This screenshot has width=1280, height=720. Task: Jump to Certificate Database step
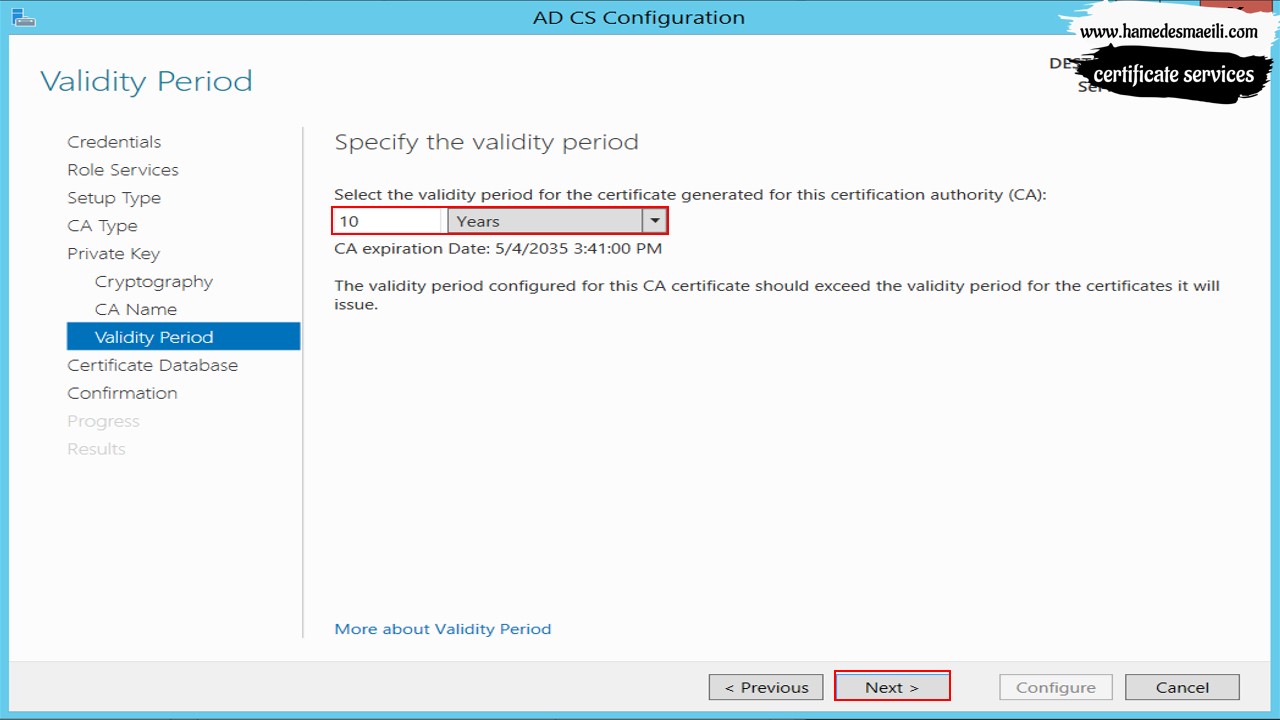tap(152, 365)
